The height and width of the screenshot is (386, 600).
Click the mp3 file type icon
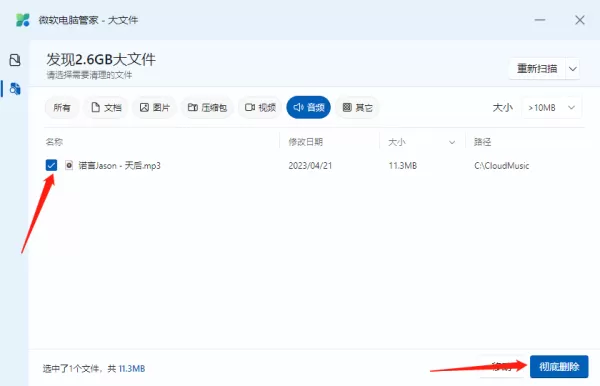pos(69,165)
